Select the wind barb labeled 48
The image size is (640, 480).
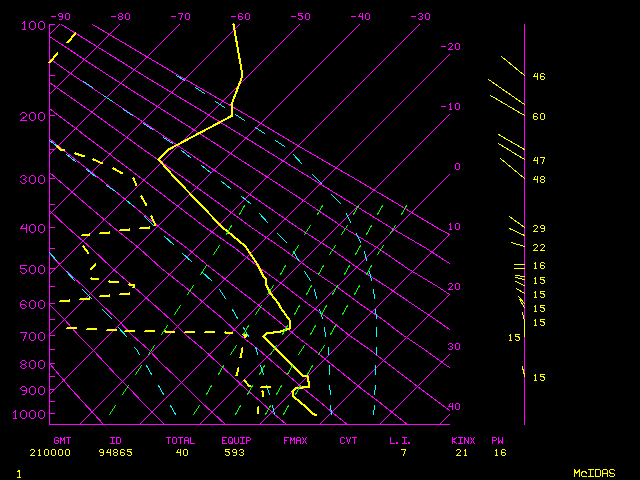[x=510, y=169]
